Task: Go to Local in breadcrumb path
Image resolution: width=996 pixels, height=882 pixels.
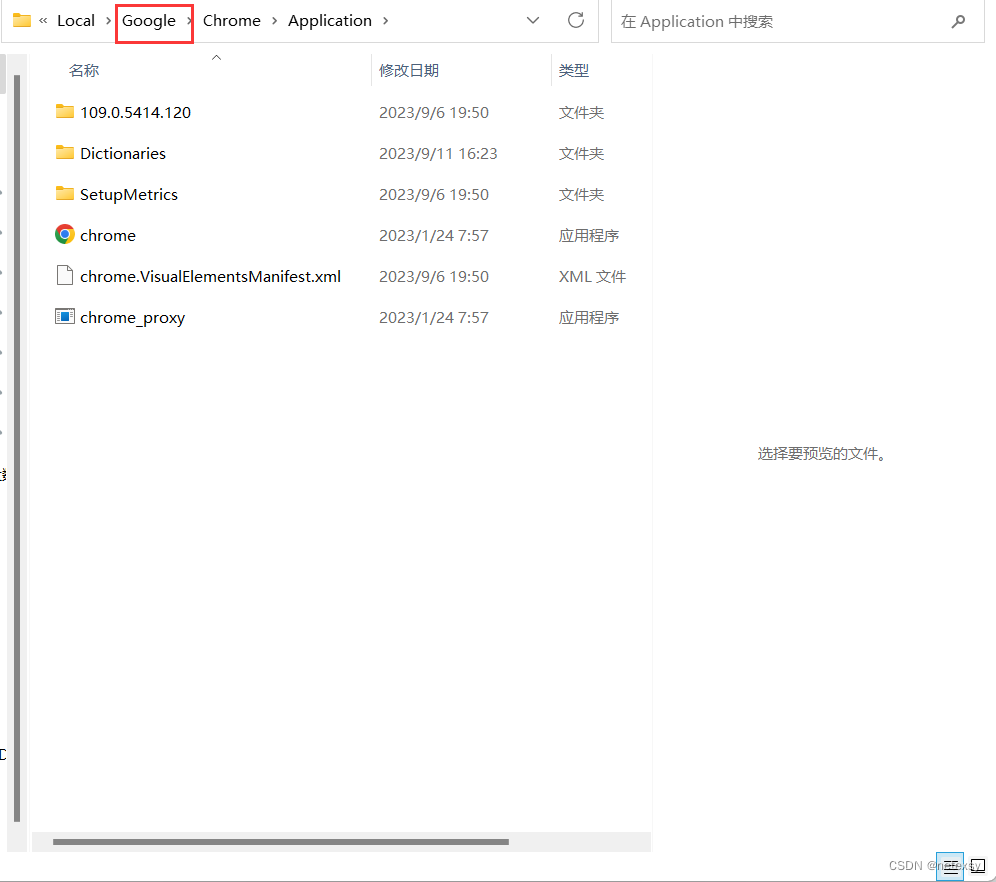Action: point(76,21)
